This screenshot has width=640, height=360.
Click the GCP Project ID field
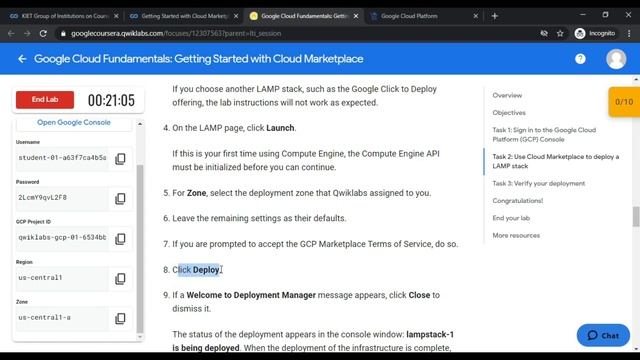click(62, 238)
